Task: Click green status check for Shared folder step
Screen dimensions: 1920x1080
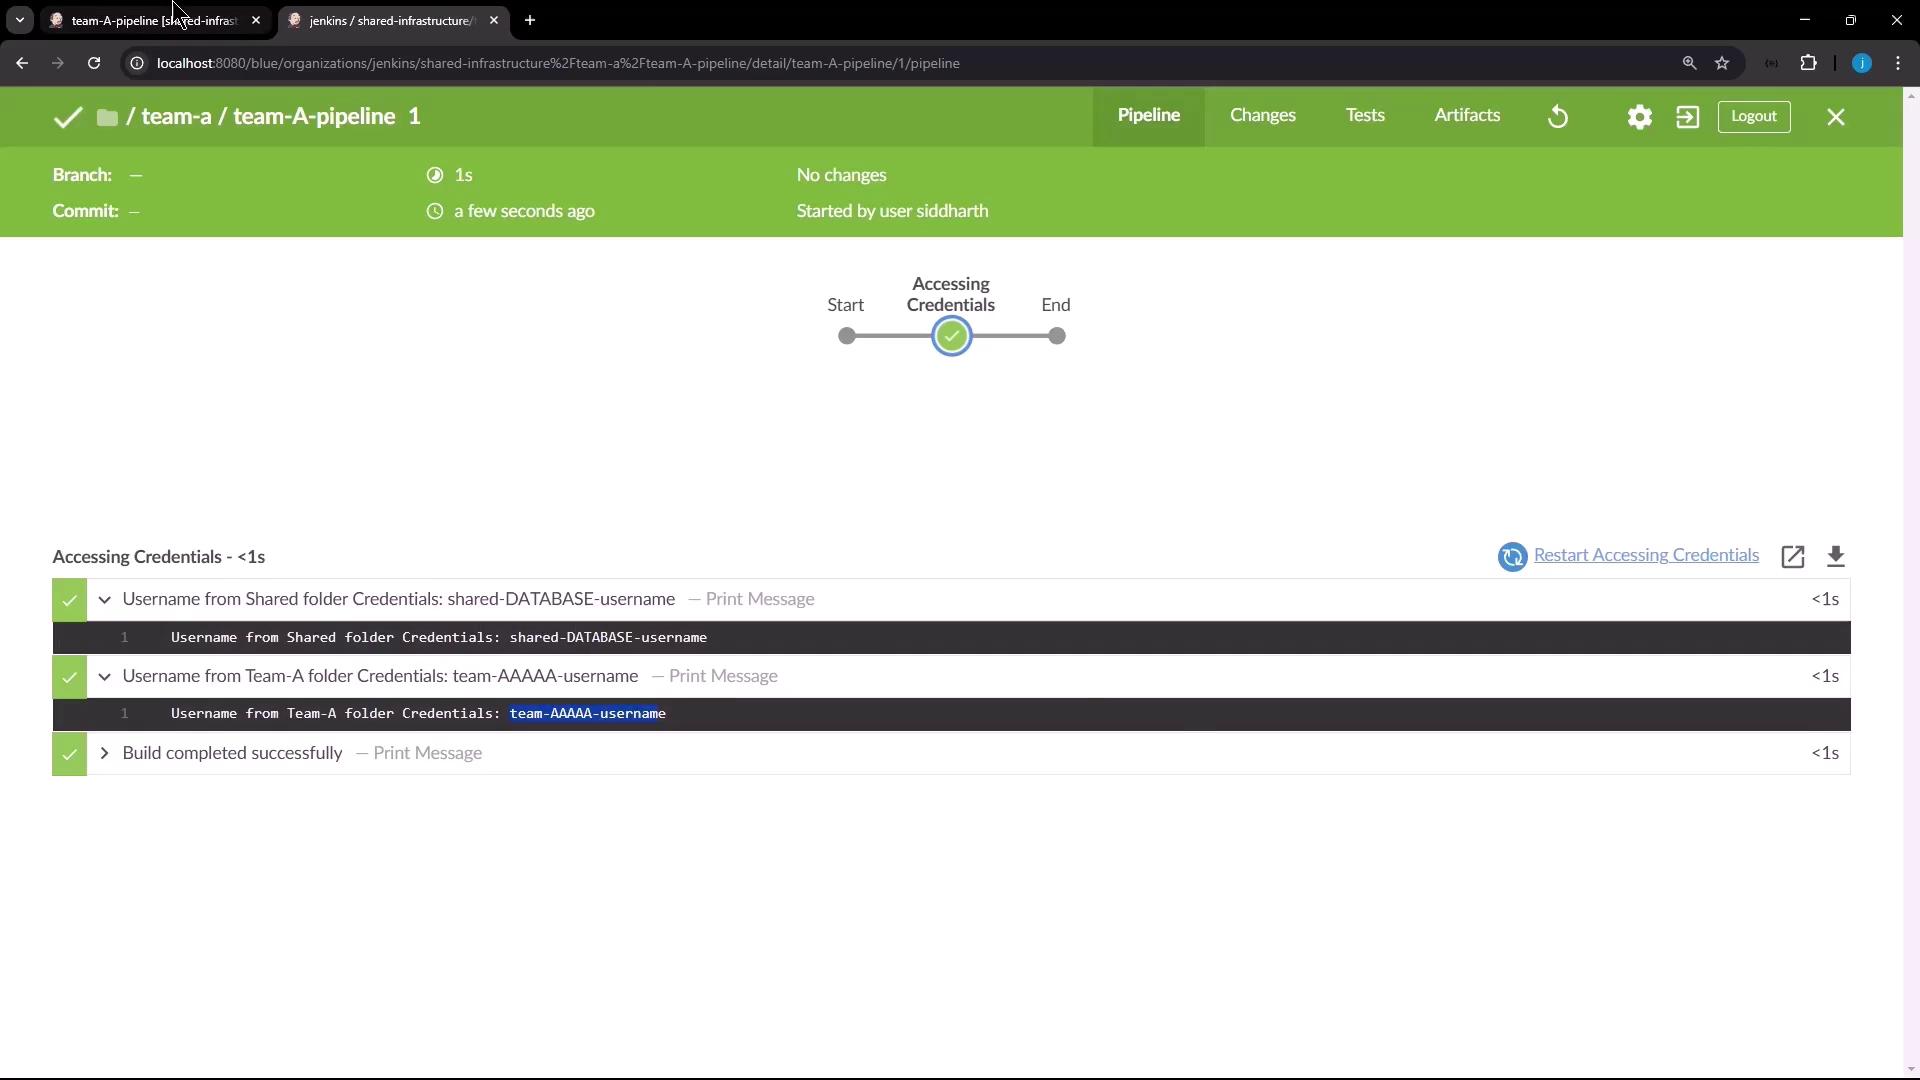Action: (69, 600)
